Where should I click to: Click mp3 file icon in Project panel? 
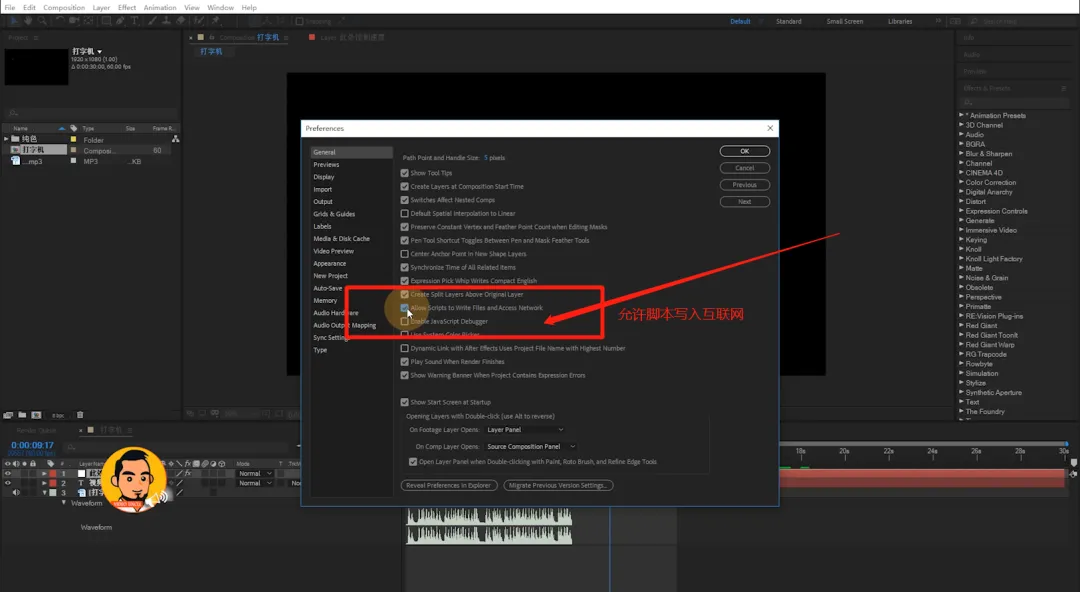coord(15,161)
